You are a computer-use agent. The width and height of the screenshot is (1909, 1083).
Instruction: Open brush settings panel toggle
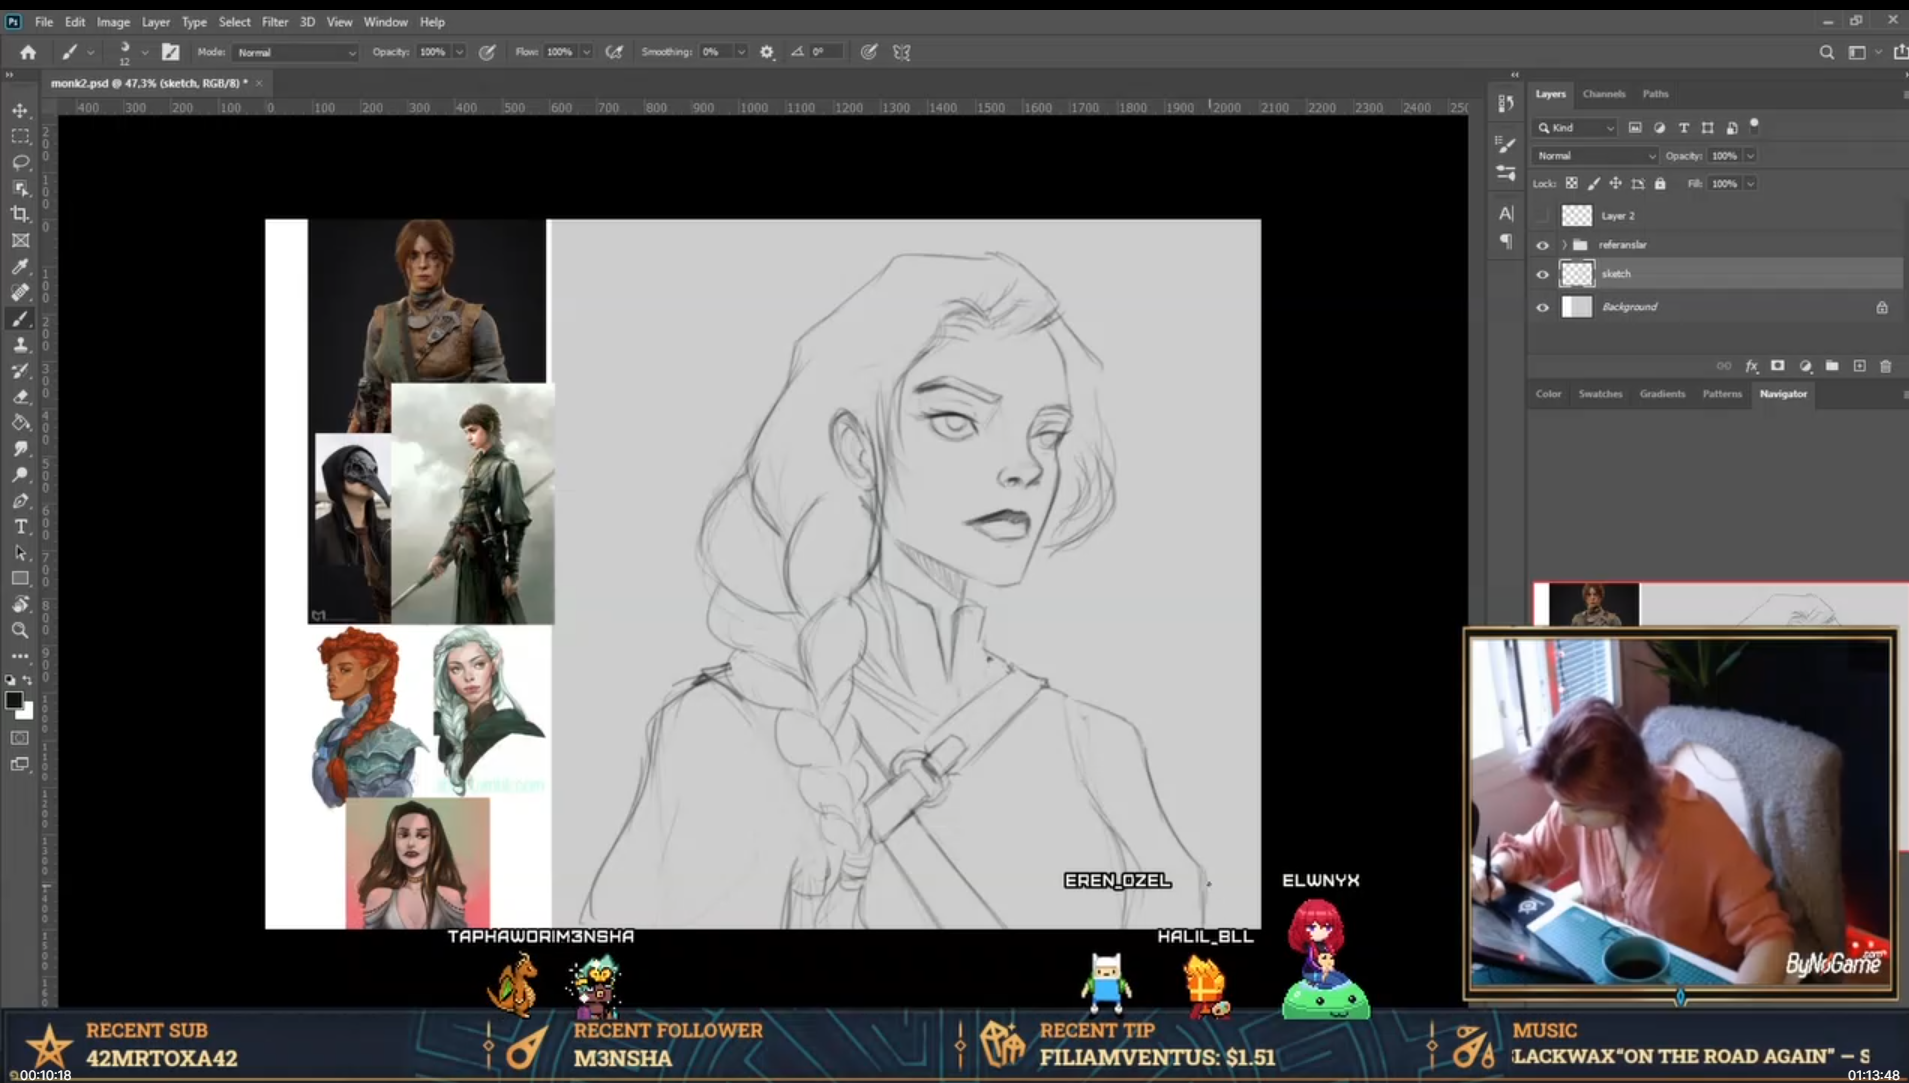coord(171,52)
